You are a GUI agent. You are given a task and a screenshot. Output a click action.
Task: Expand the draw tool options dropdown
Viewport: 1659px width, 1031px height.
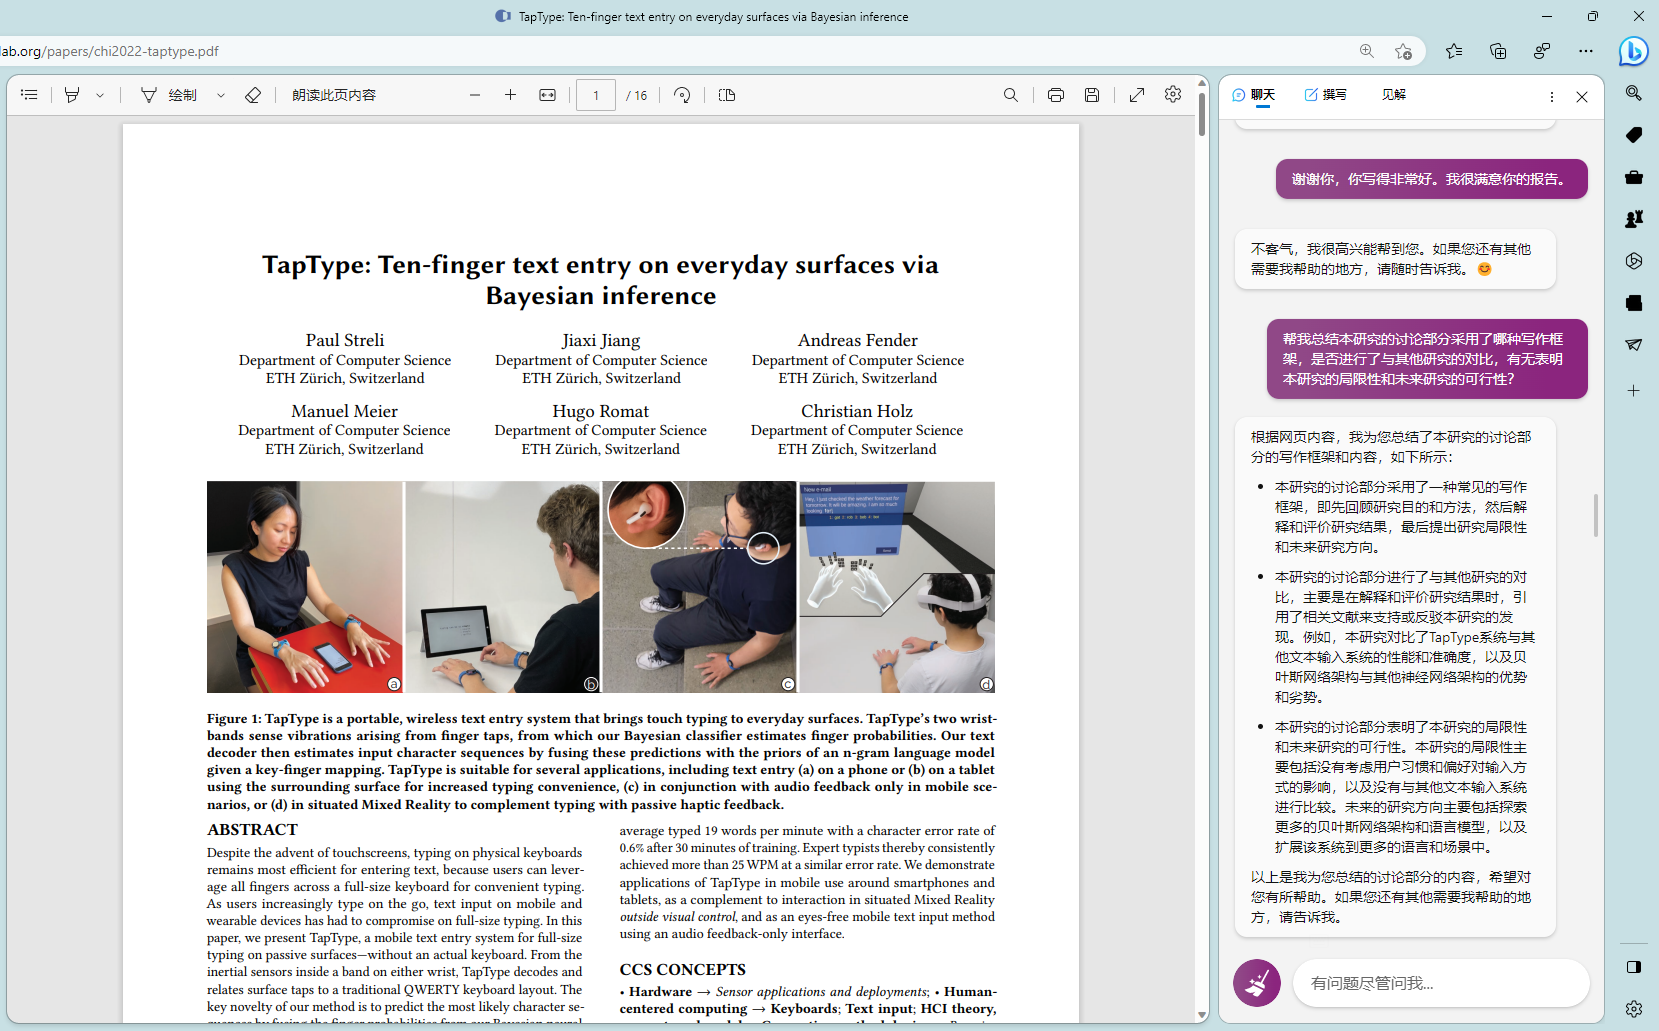(221, 95)
